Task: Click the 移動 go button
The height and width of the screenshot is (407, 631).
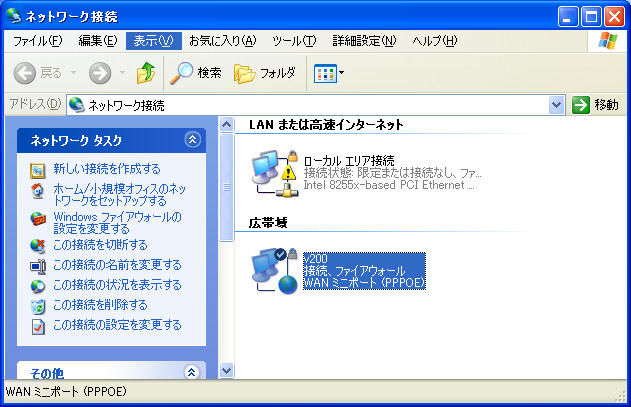Action: (596, 105)
